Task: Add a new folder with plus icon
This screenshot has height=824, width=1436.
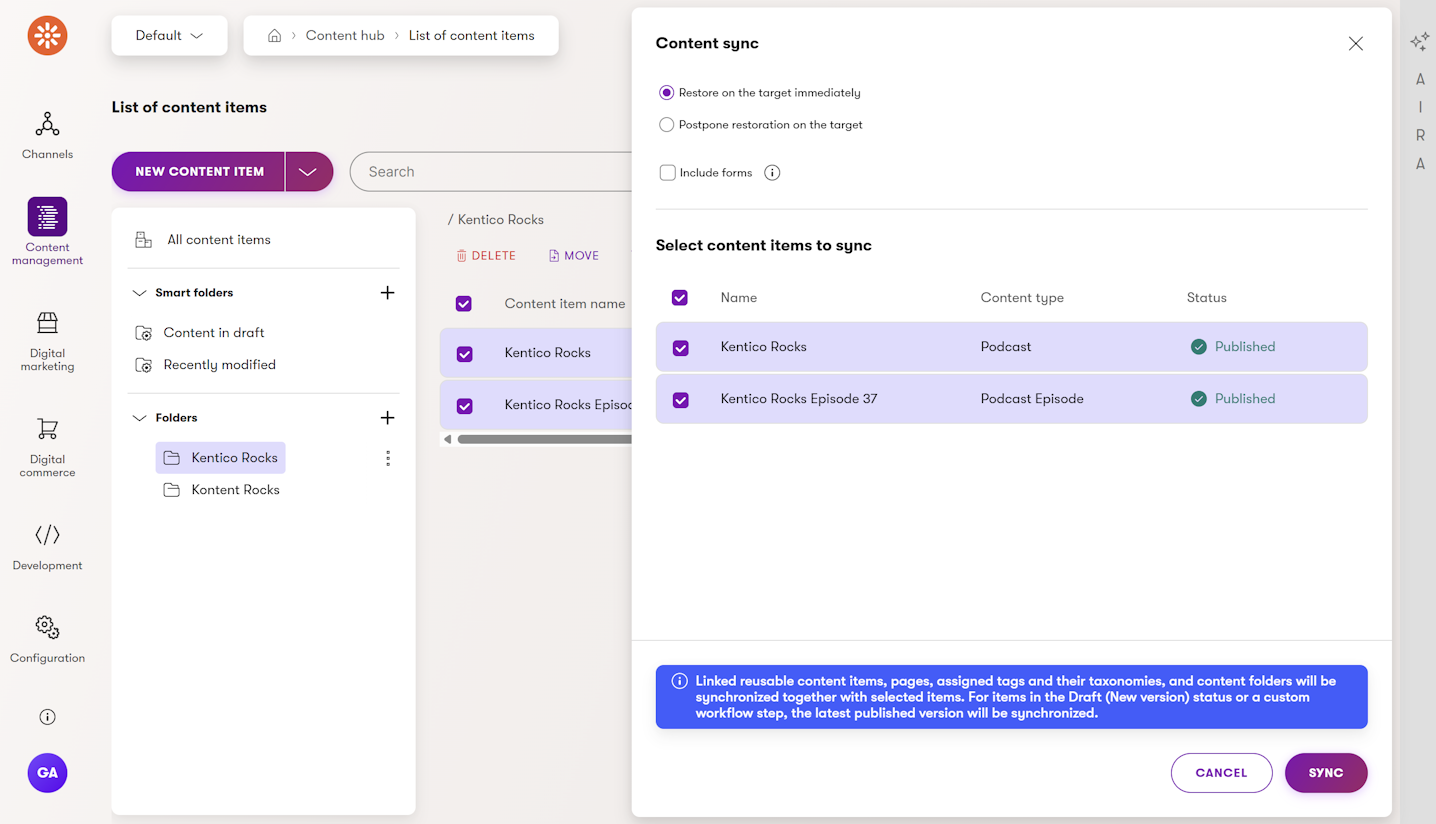Action: coord(388,418)
